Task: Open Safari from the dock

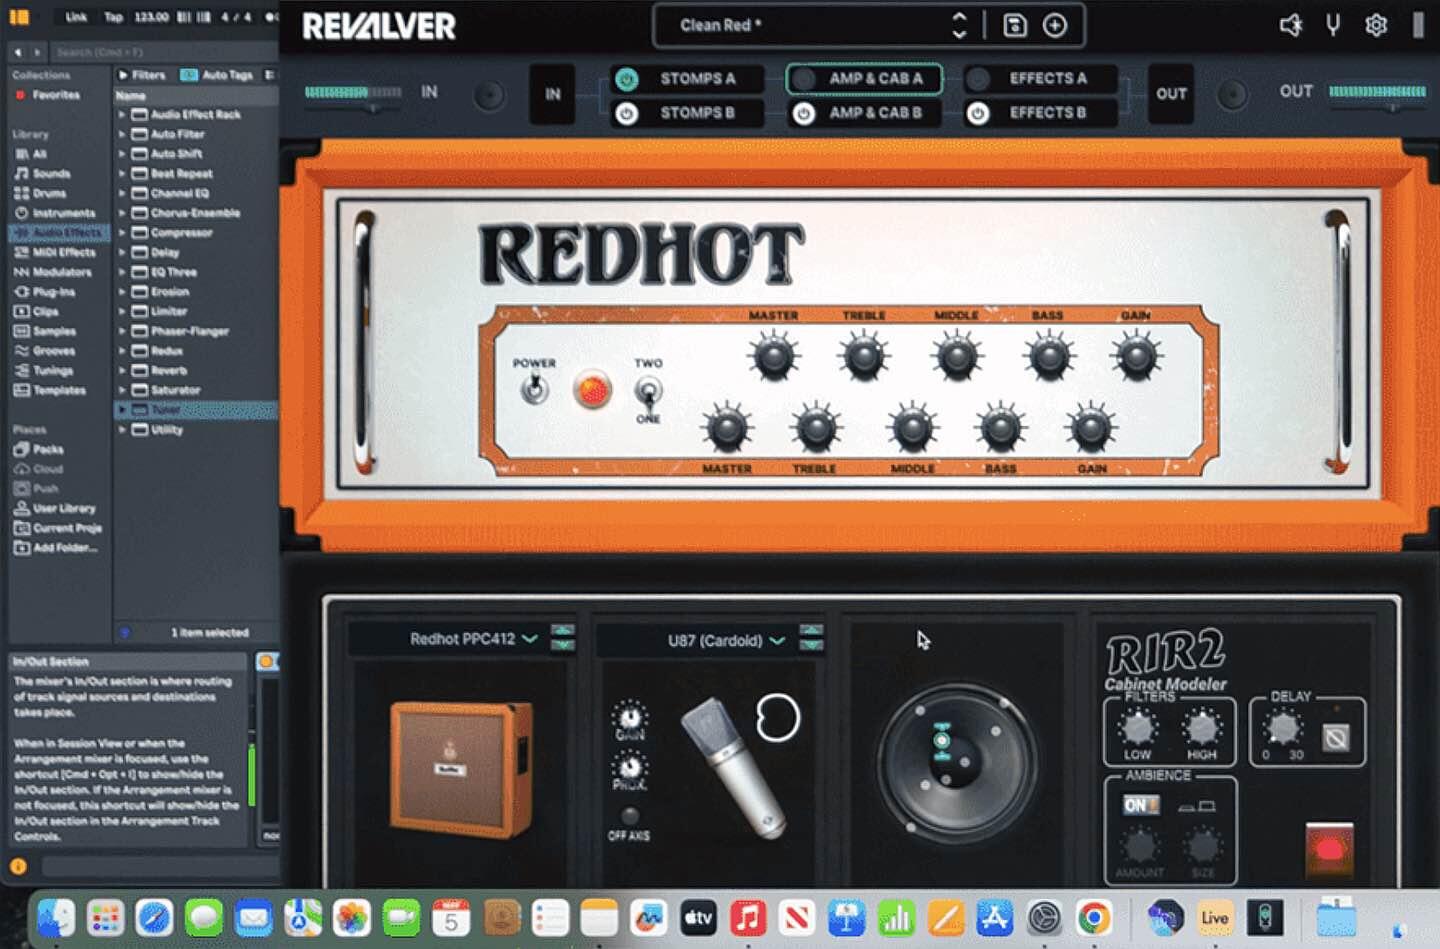Action: (154, 917)
